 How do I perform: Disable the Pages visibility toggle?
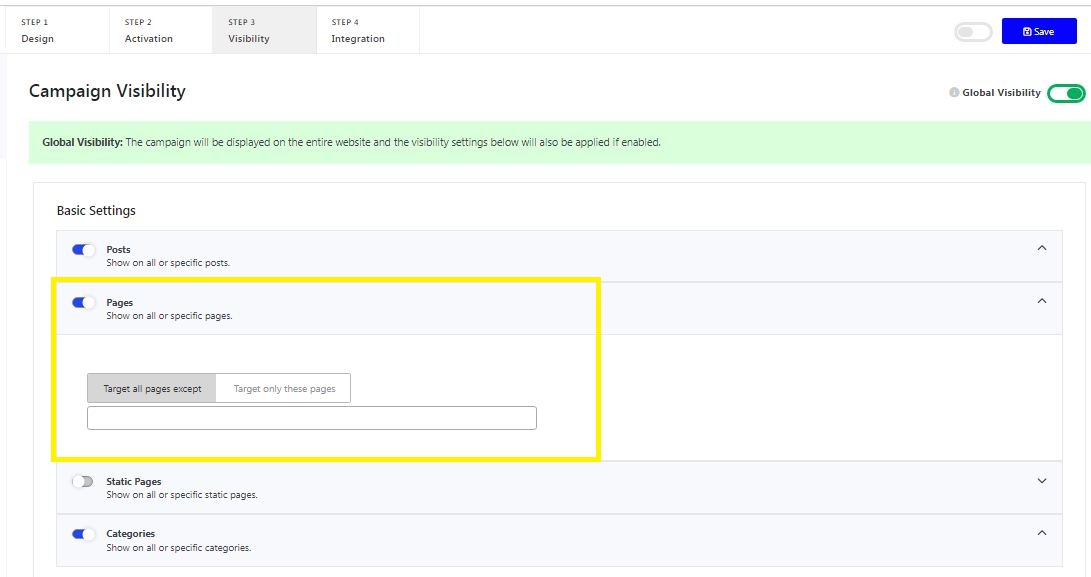[83, 301]
